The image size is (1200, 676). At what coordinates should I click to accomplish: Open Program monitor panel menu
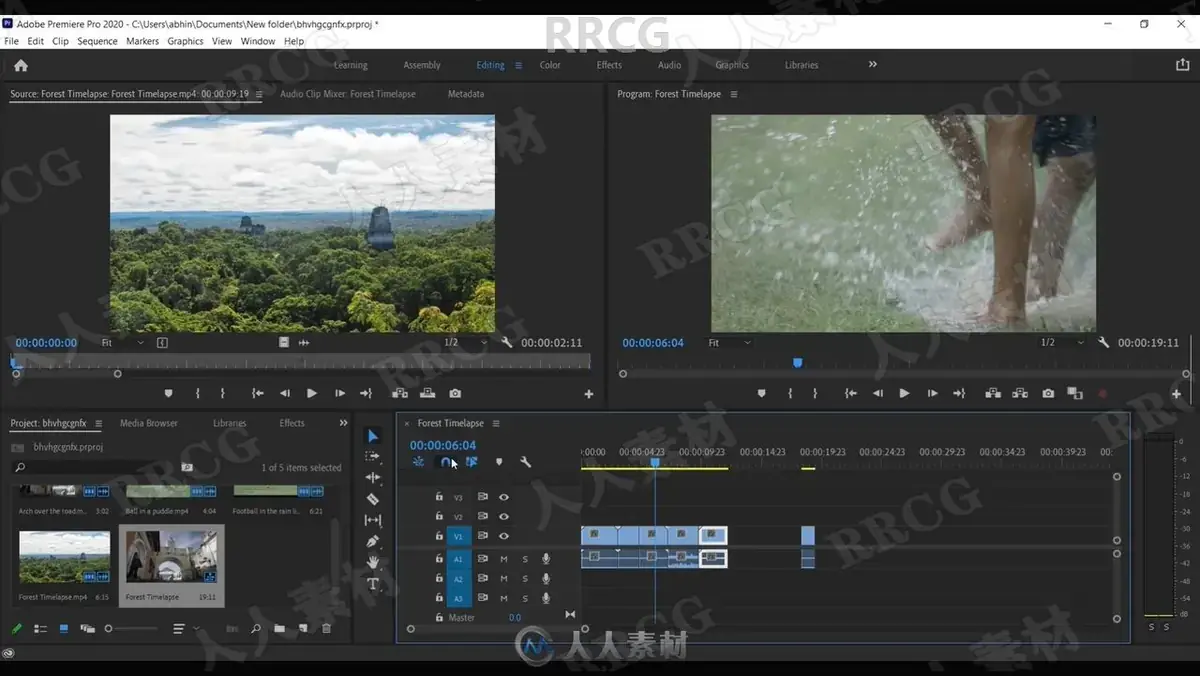point(733,94)
